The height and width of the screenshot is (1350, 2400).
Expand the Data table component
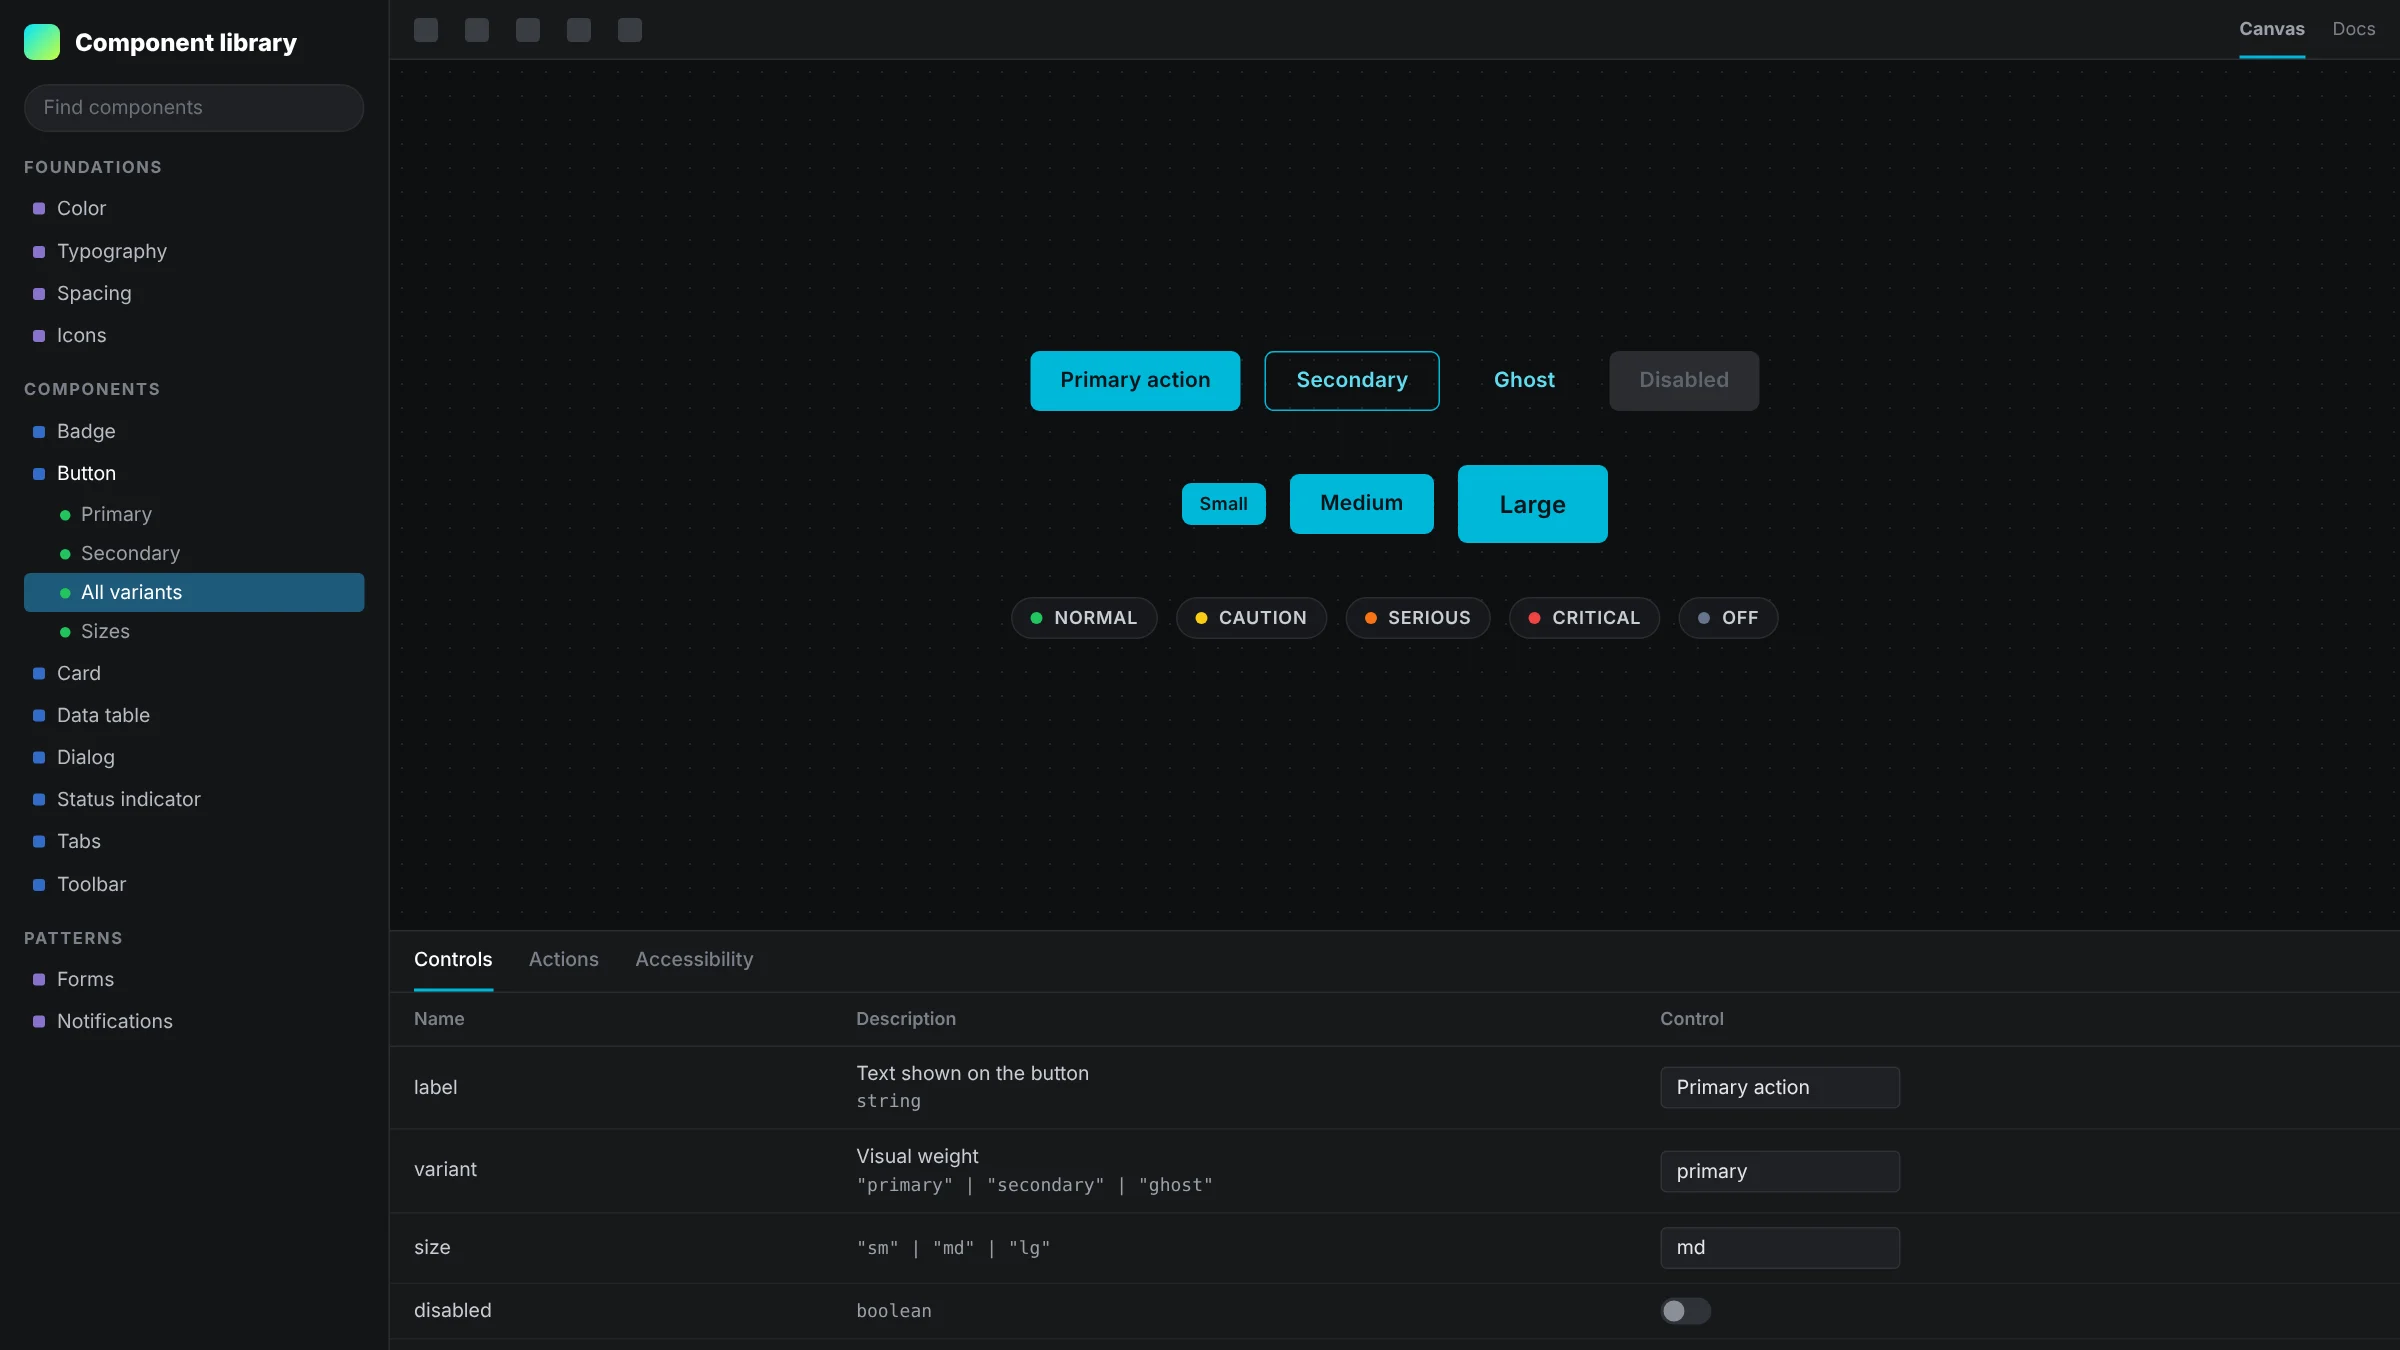pos(194,715)
